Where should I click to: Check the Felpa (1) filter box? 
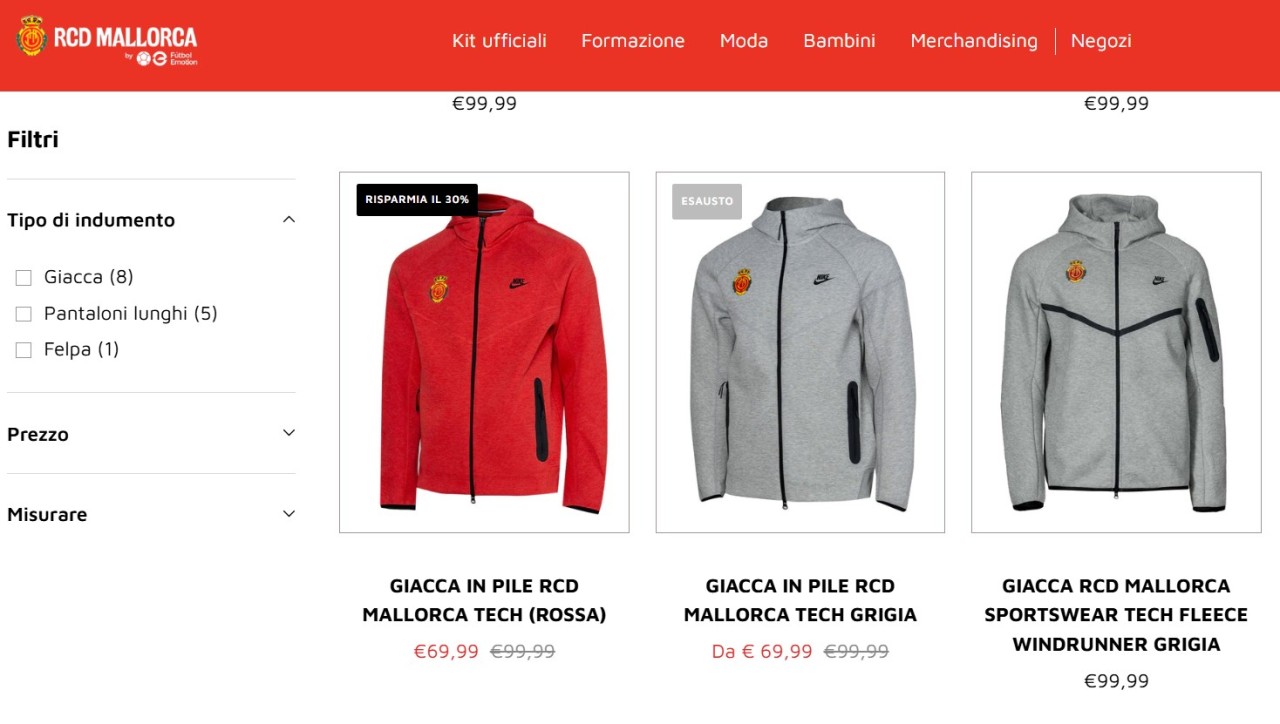(24, 350)
